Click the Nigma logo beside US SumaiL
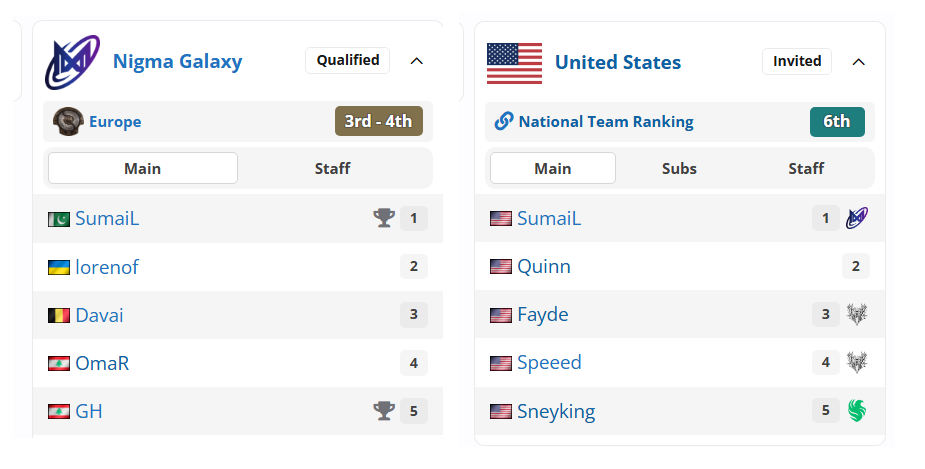The image size is (925, 469). [x=857, y=218]
